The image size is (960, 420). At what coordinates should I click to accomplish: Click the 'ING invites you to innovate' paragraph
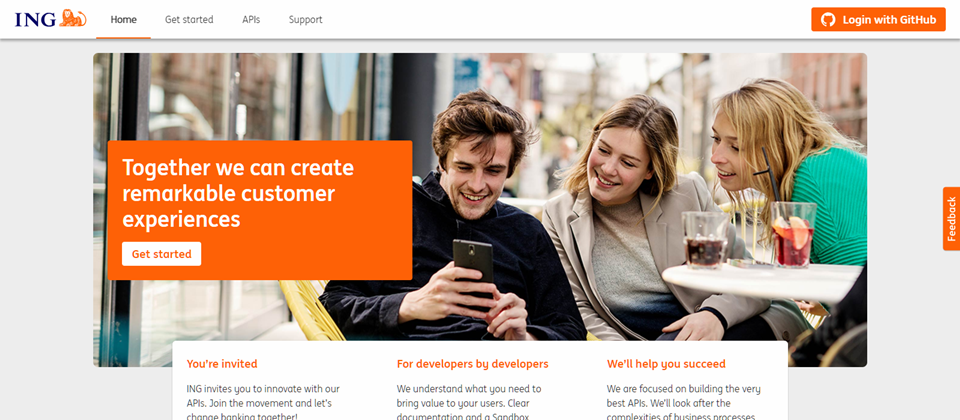pyautogui.click(x=263, y=402)
